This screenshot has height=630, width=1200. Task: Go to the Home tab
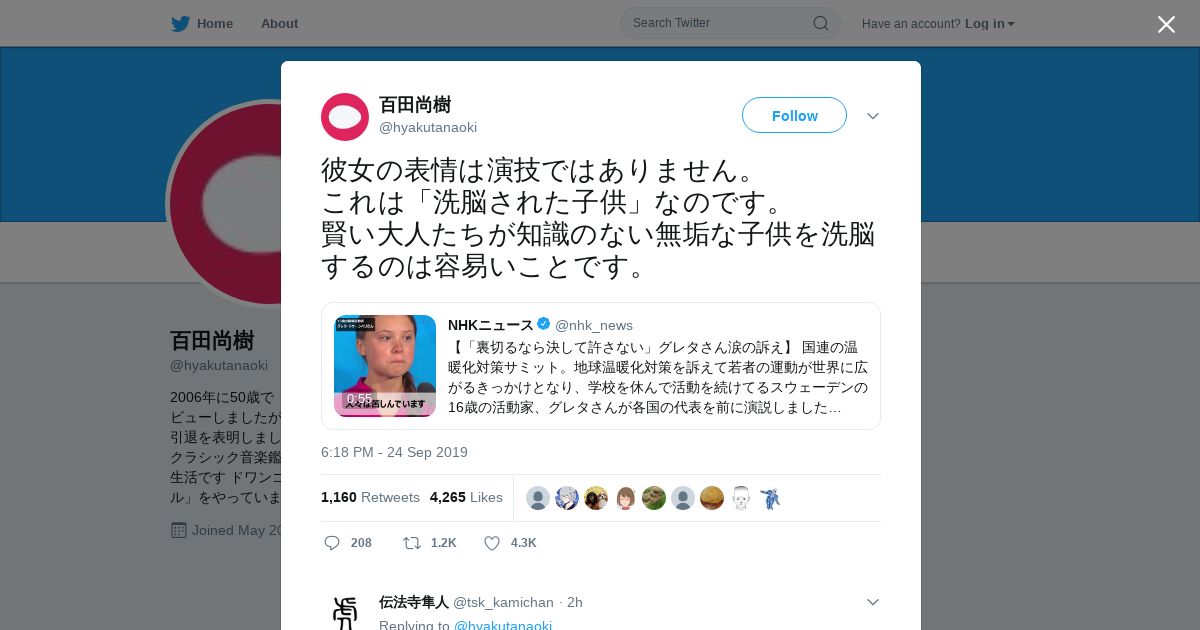[202, 24]
